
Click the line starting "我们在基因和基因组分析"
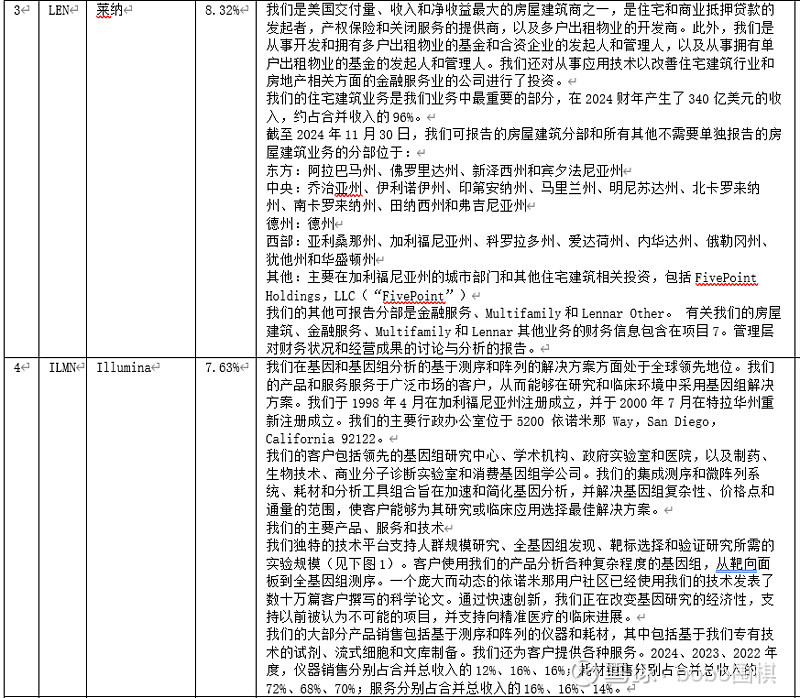[x=520, y=367]
